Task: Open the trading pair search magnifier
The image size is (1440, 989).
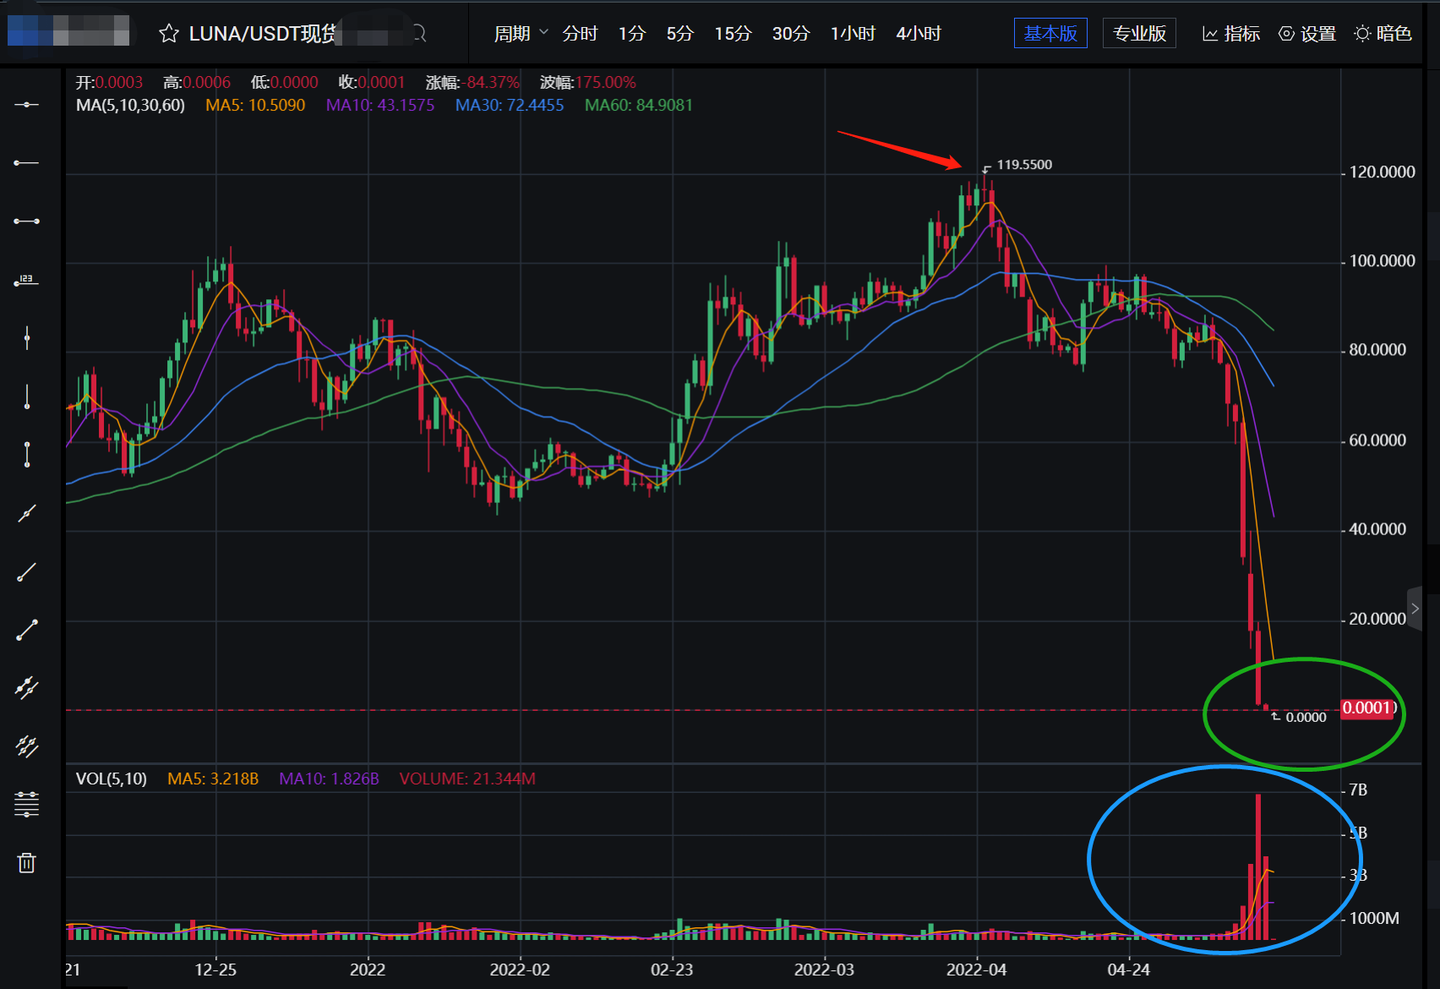Action: [x=419, y=34]
